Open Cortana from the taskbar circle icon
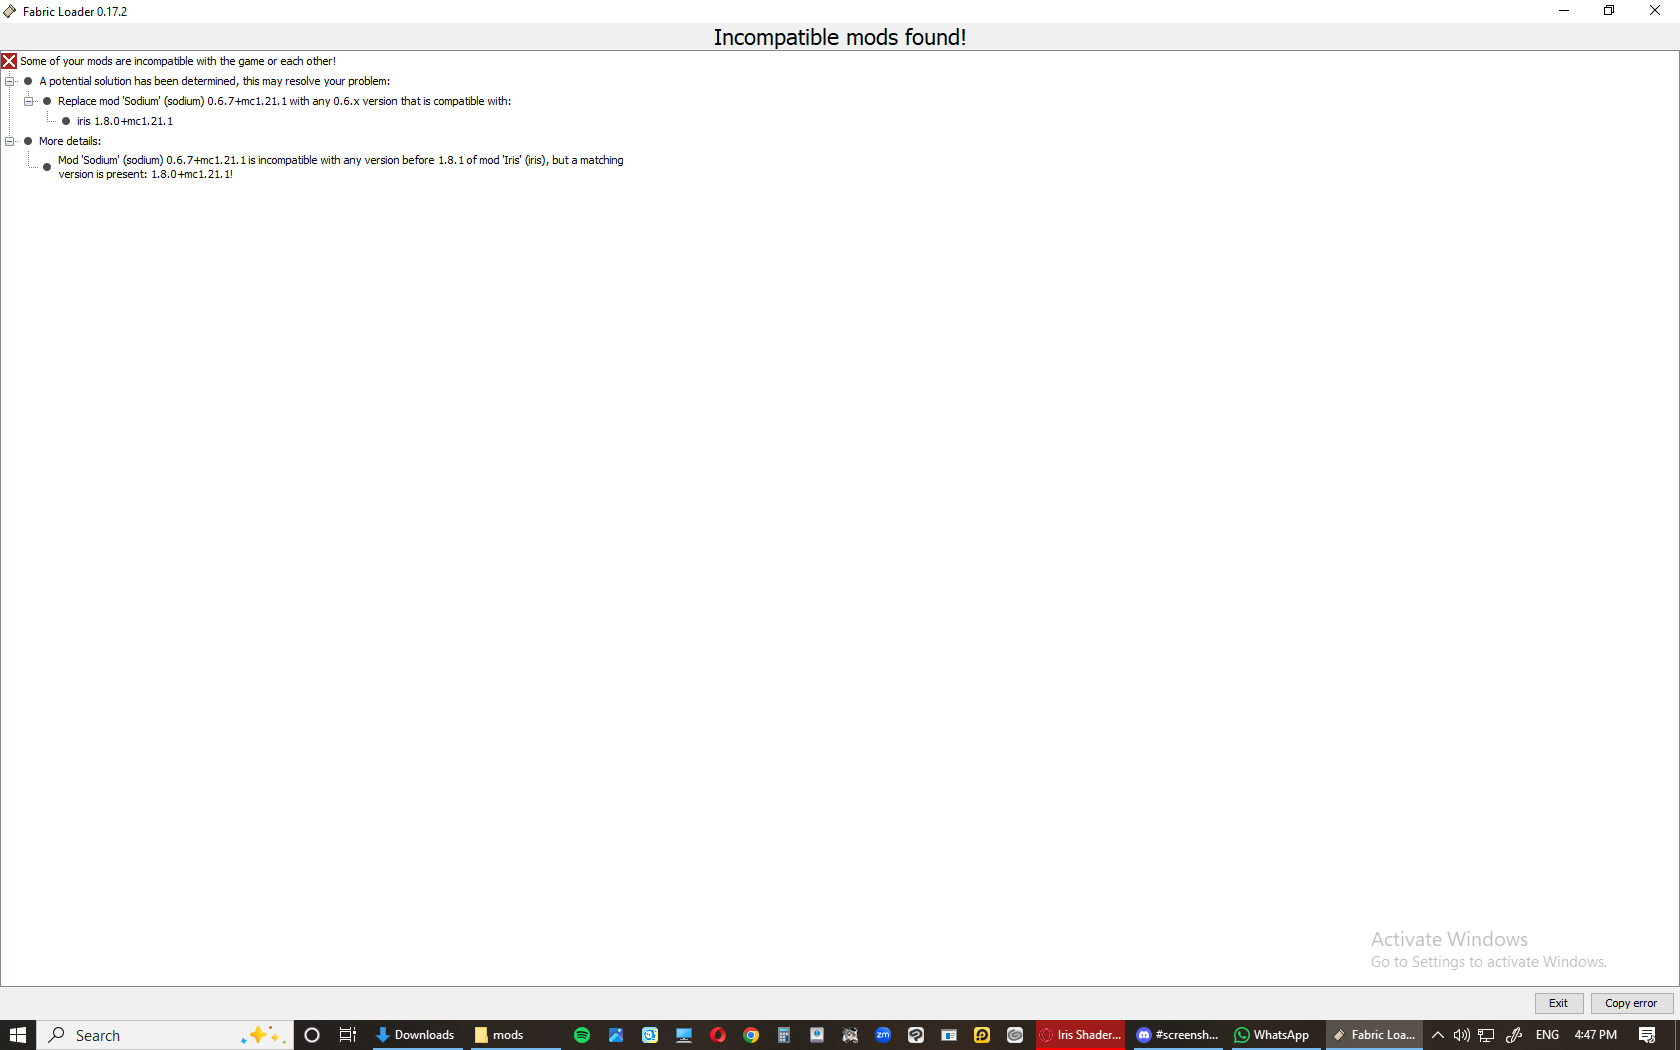1680x1050 pixels. (x=312, y=1035)
